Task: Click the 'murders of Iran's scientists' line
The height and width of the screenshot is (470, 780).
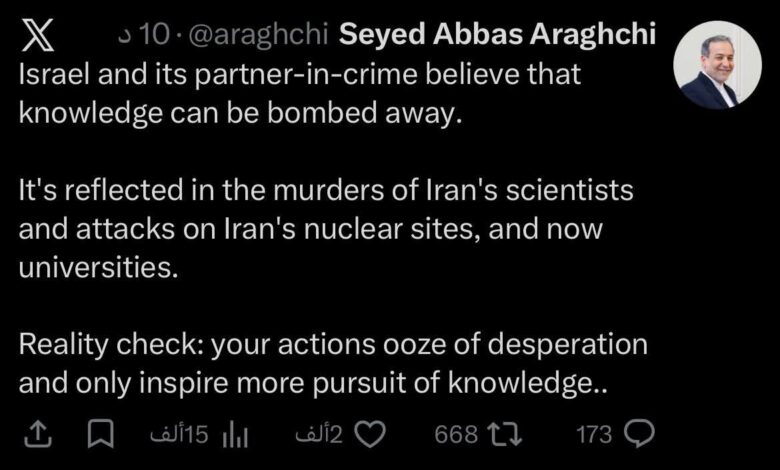Action: pos(326,190)
